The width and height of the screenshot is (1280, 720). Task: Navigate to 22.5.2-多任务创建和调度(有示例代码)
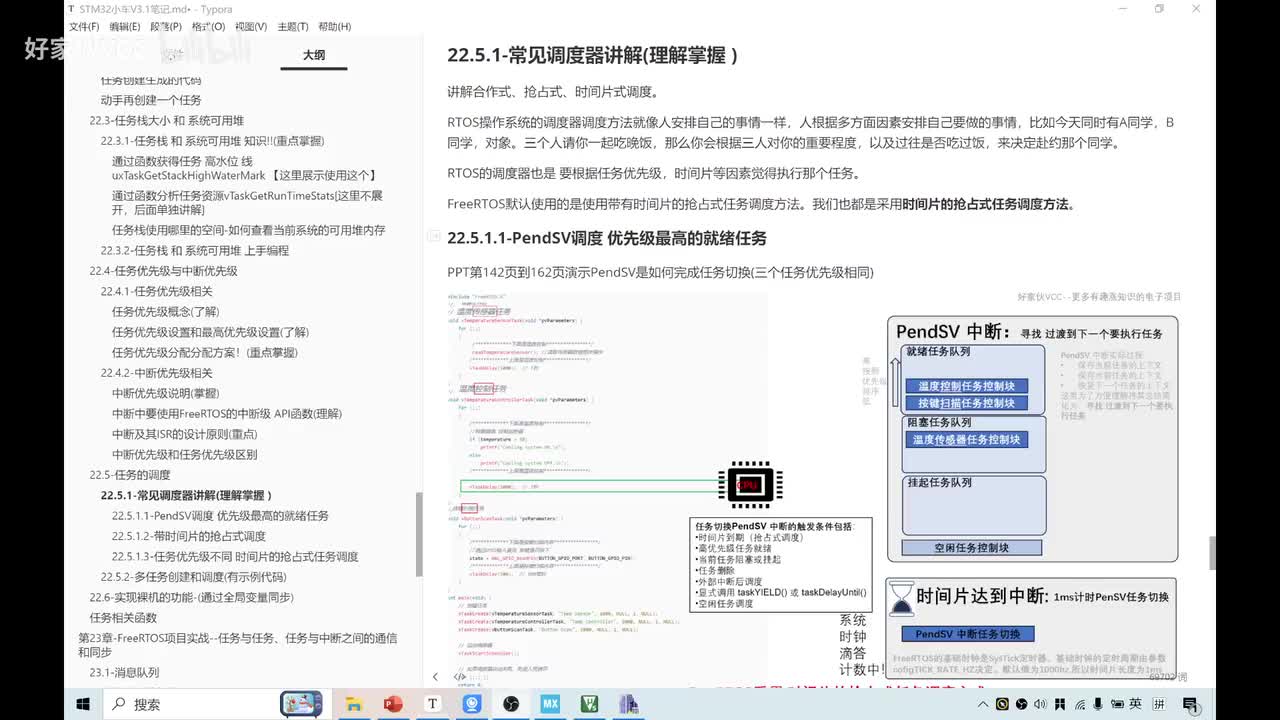coord(193,577)
